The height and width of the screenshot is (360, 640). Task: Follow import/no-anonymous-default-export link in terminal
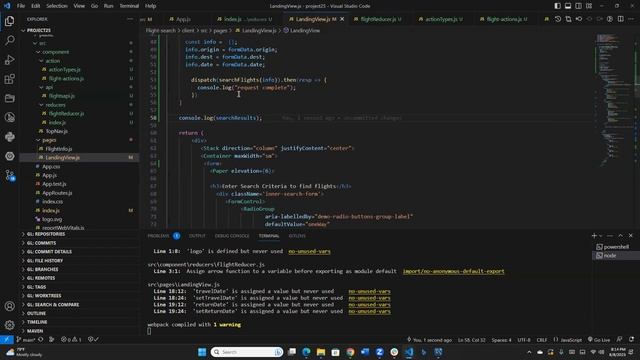click(x=453, y=271)
